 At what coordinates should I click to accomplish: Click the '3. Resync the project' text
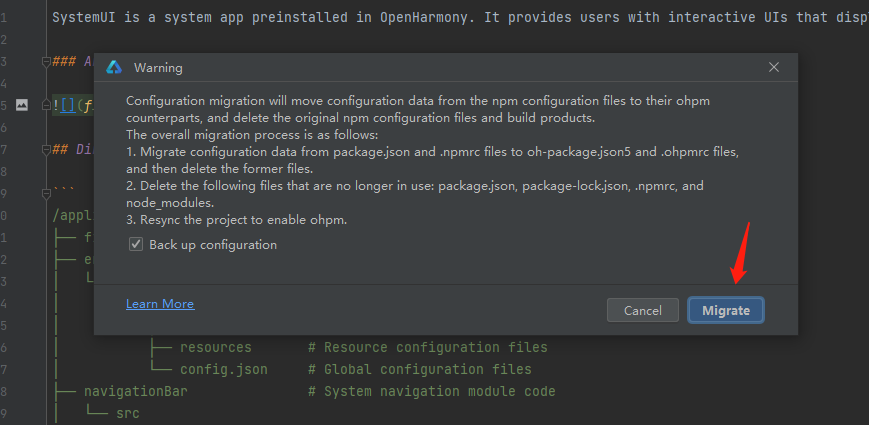coord(236,220)
